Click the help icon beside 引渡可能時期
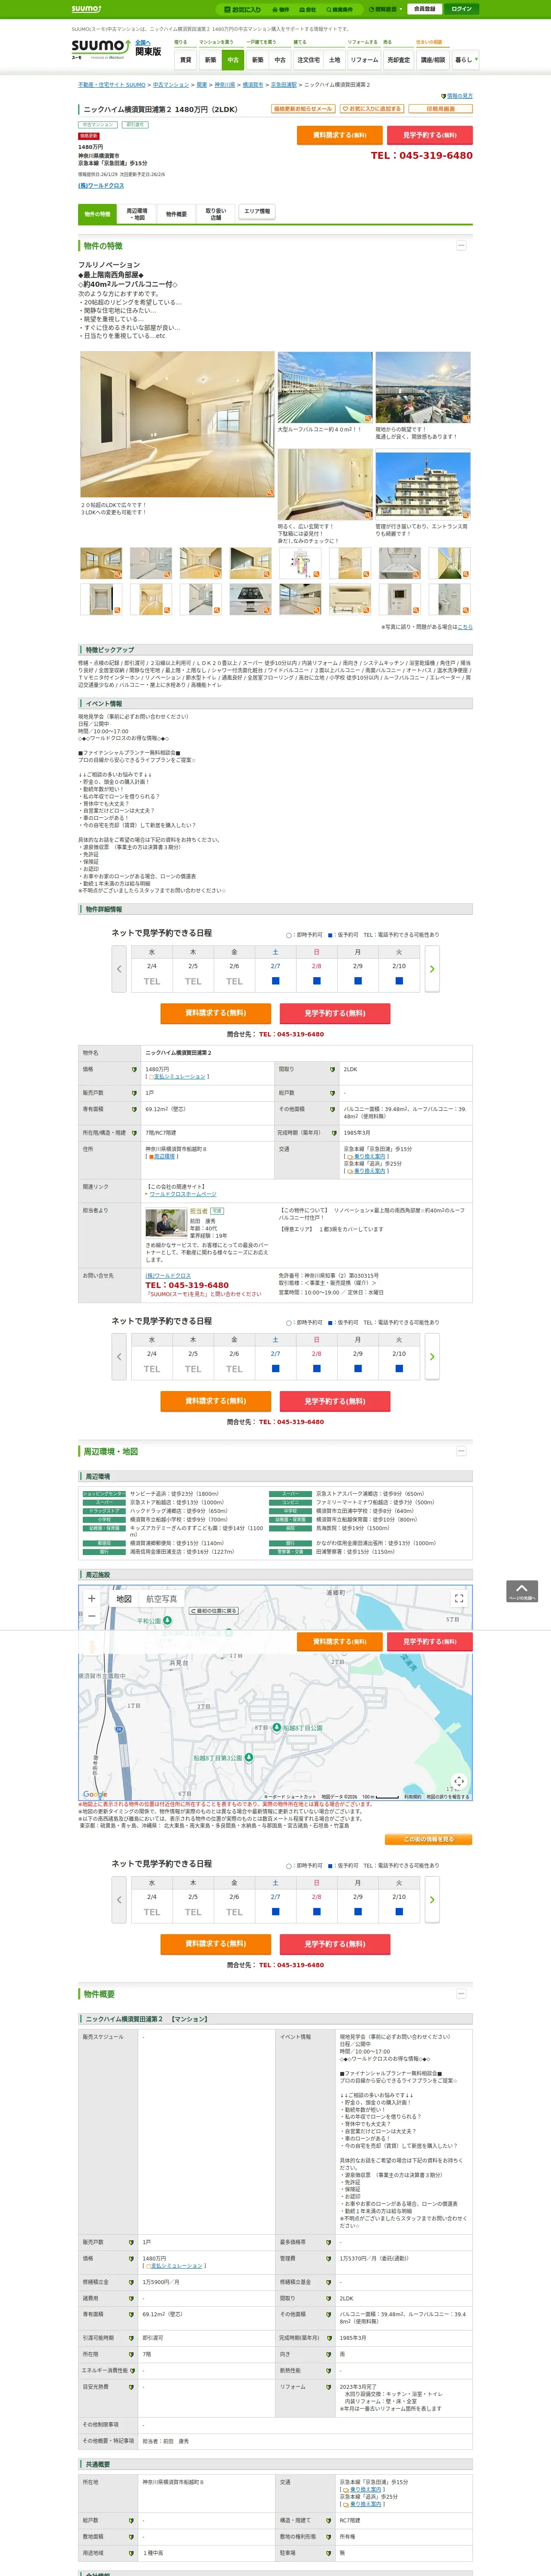The height and width of the screenshot is (2576, 551). [x=131, y=2338]
